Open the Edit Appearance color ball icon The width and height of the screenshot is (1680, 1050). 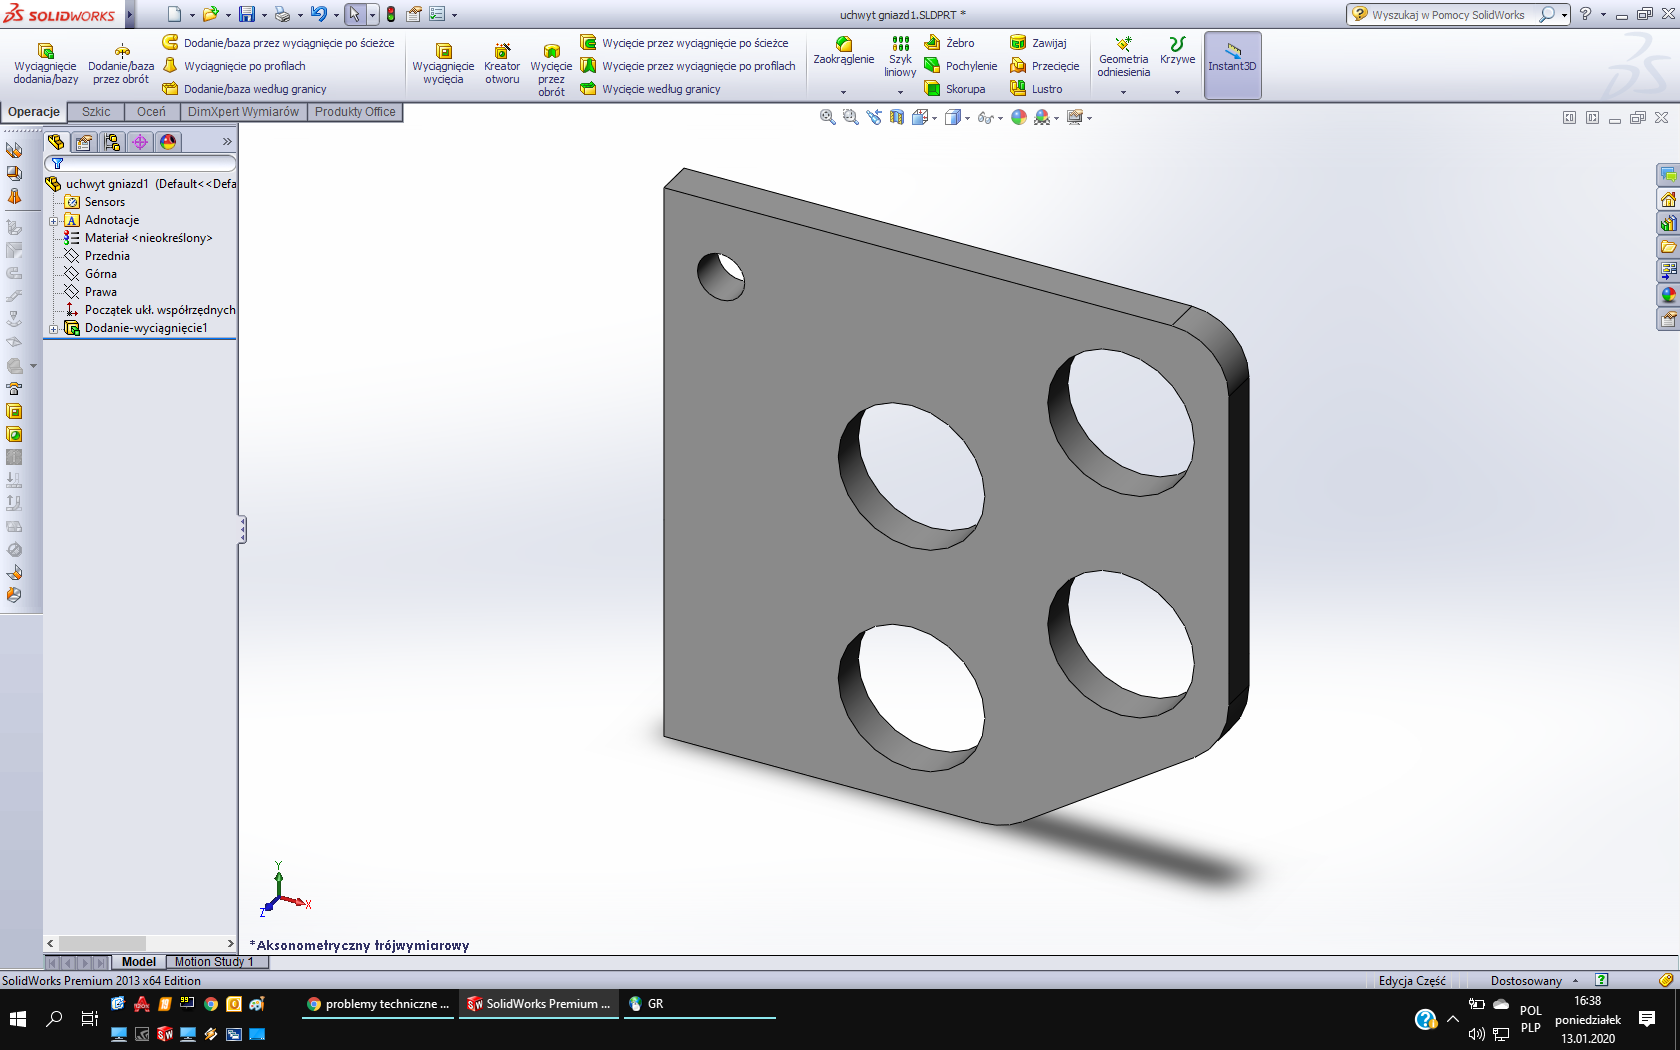click(1019, 117)
